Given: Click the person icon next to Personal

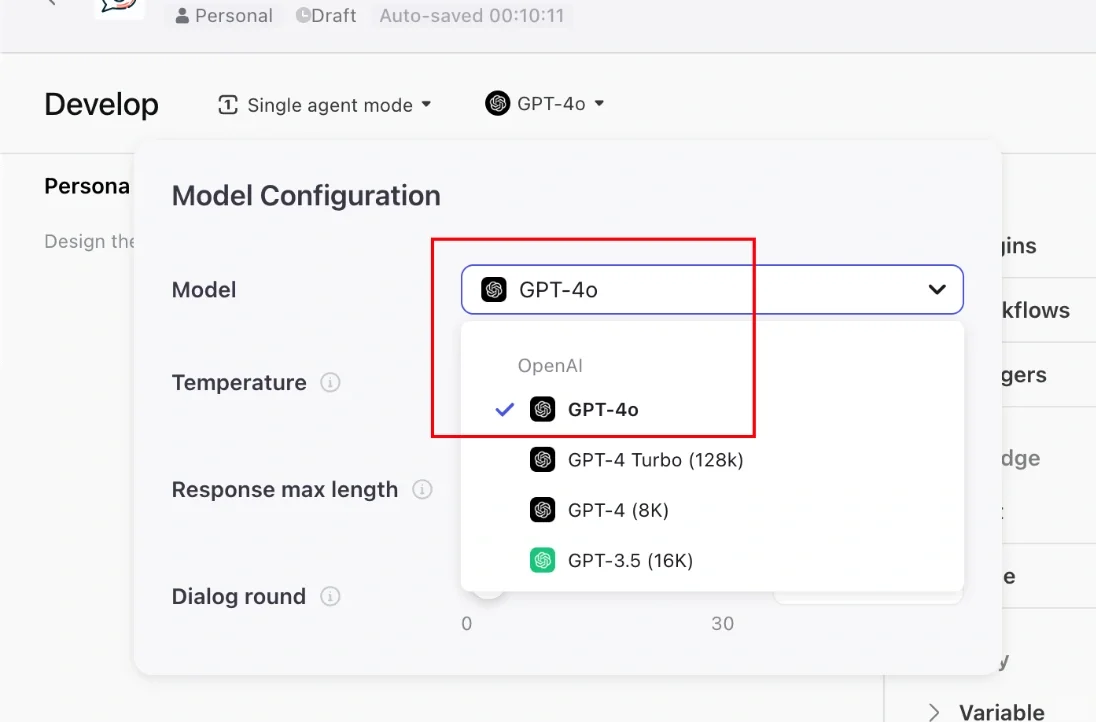Looking at the screenshot, I should click(182, 15).
